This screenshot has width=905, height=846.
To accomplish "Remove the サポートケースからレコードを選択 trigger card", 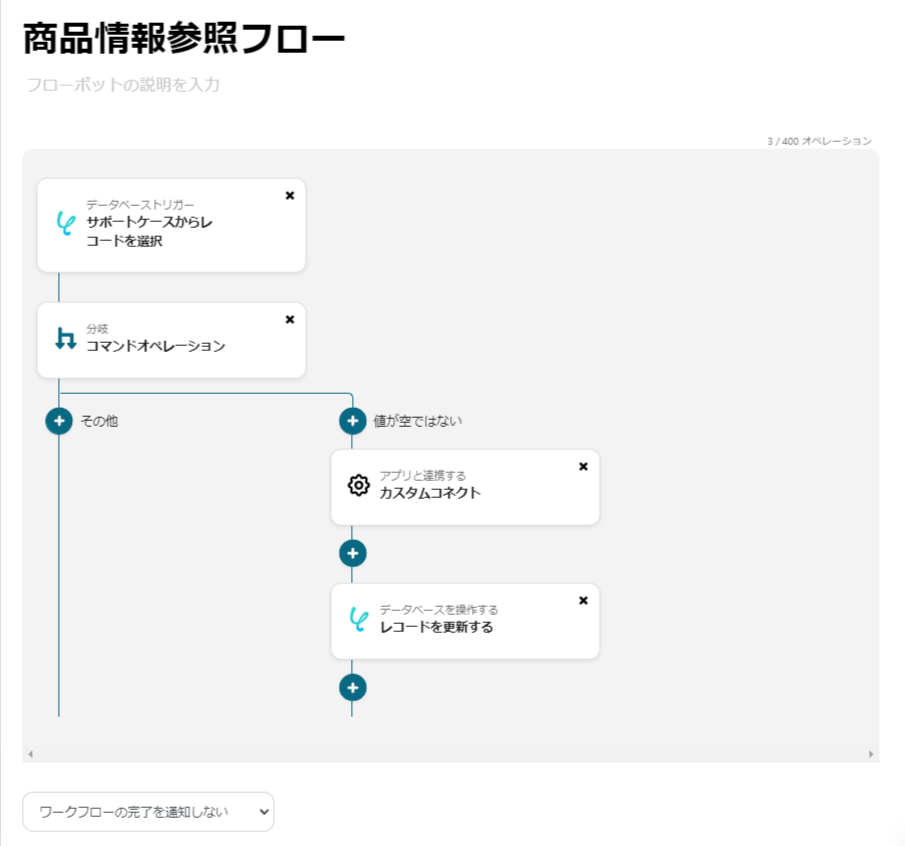I will click(290, 196).
